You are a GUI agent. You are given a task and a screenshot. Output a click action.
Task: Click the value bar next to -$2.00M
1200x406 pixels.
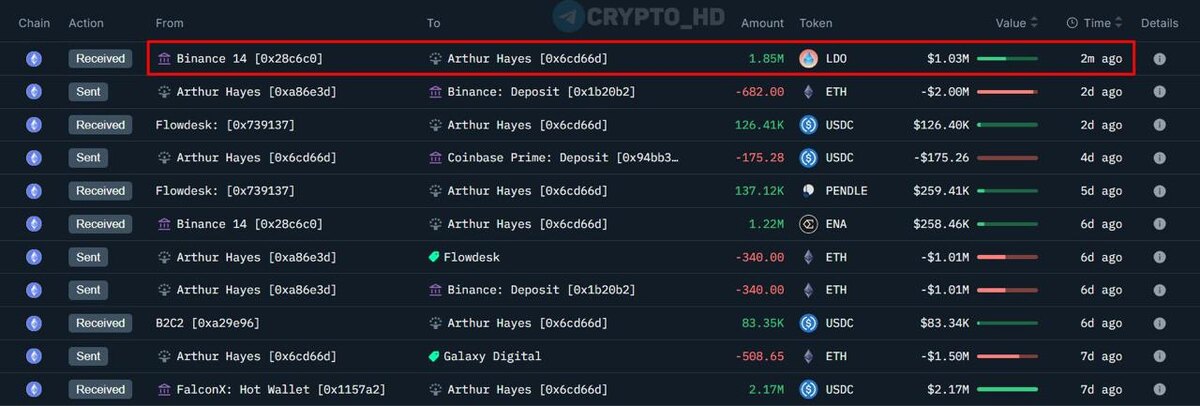[x=1007, y=92]
